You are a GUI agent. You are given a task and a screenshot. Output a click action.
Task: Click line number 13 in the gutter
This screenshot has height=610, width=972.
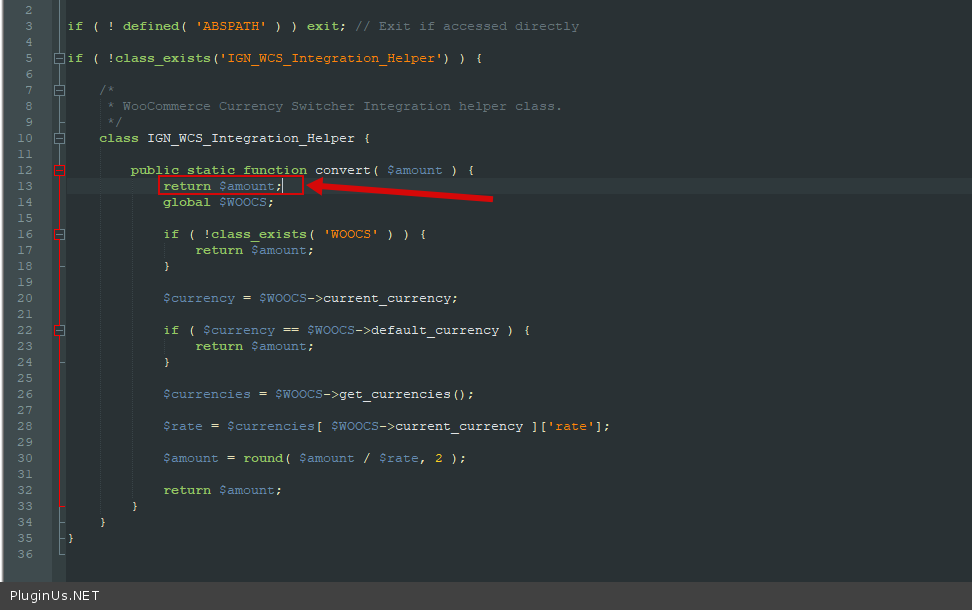tap(25, 186)
